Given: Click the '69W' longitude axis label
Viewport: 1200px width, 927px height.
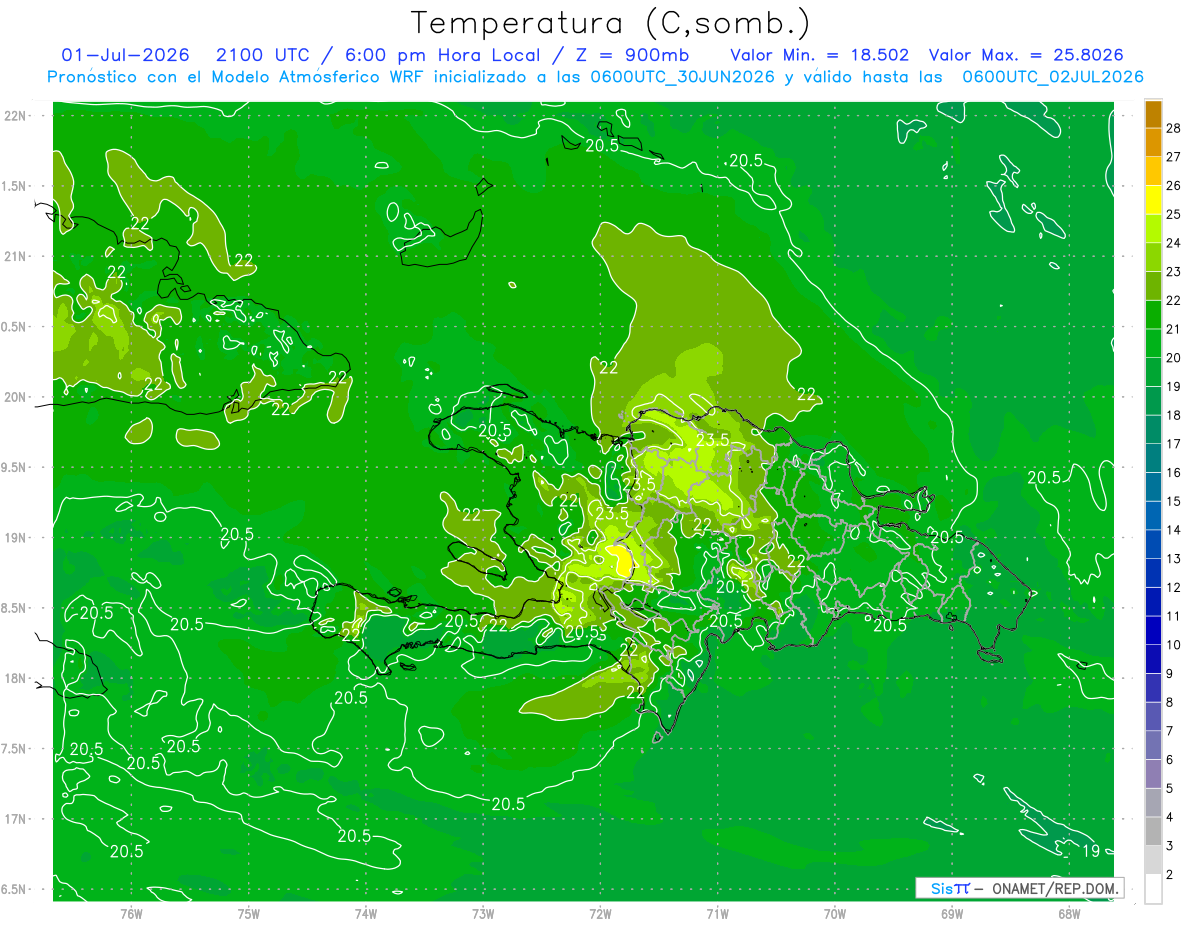Looking at the screenshot, I should tap(952, 913).
